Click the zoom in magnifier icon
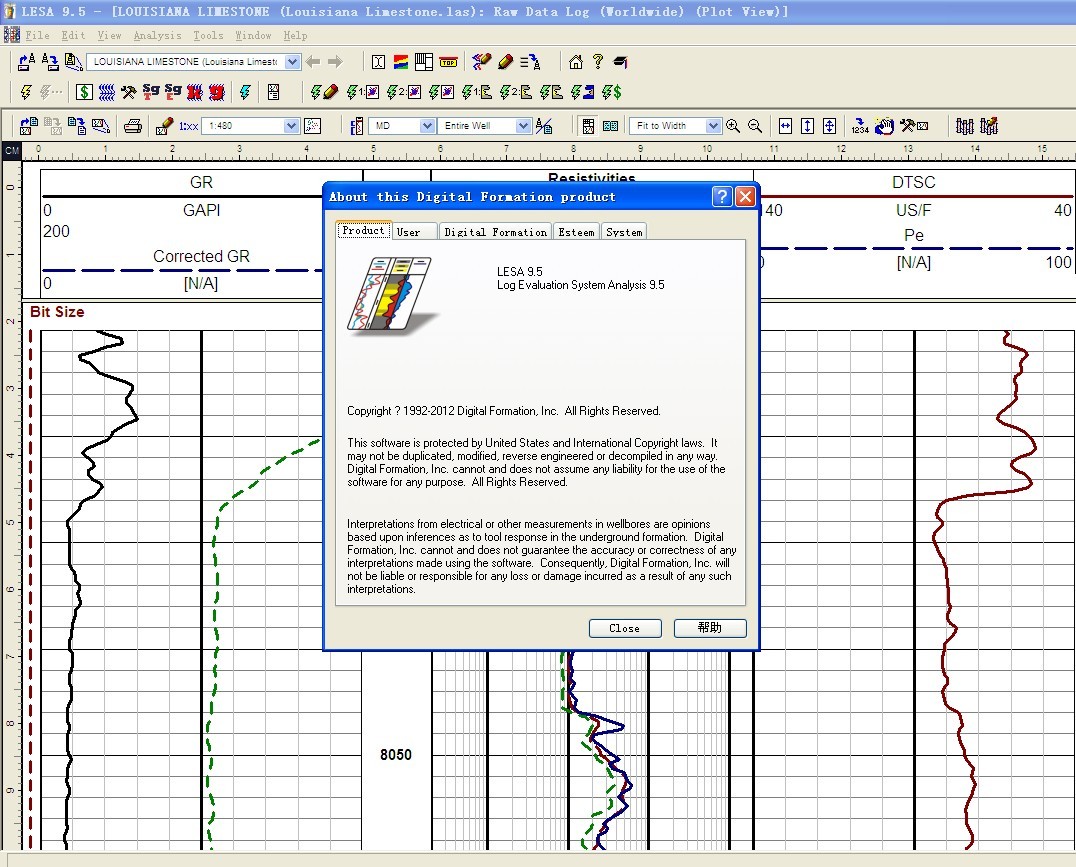The width and height of the screenshot is (1076, 867). pyautogui.click(x=733, y=126)
